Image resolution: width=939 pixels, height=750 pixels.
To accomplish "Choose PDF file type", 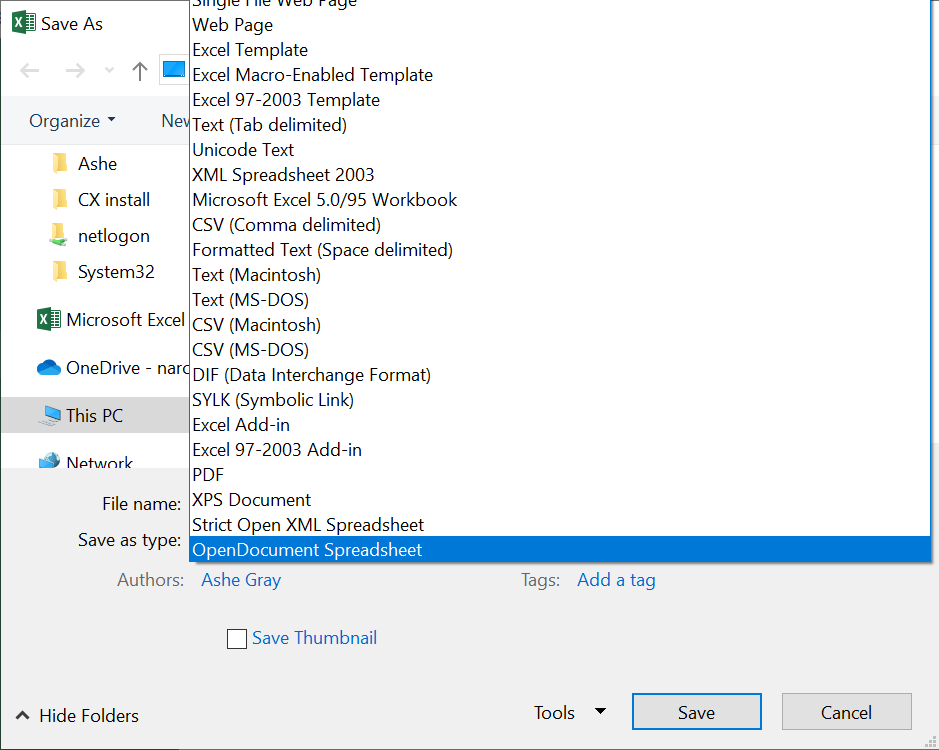I will [x=560, y=474].
